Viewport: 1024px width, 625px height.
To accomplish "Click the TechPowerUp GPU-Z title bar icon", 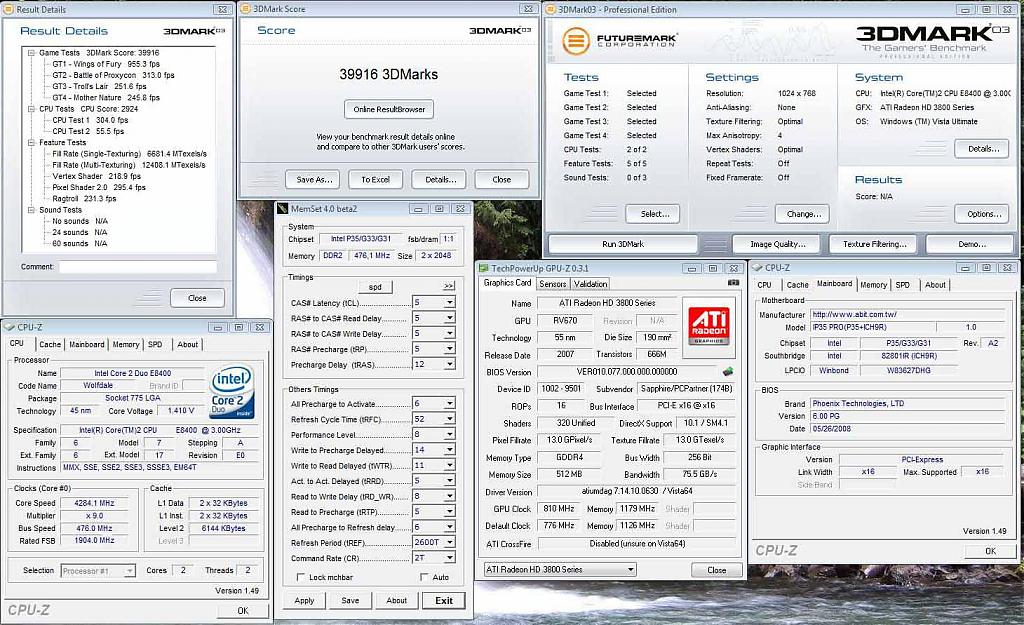I will point(484,268).
